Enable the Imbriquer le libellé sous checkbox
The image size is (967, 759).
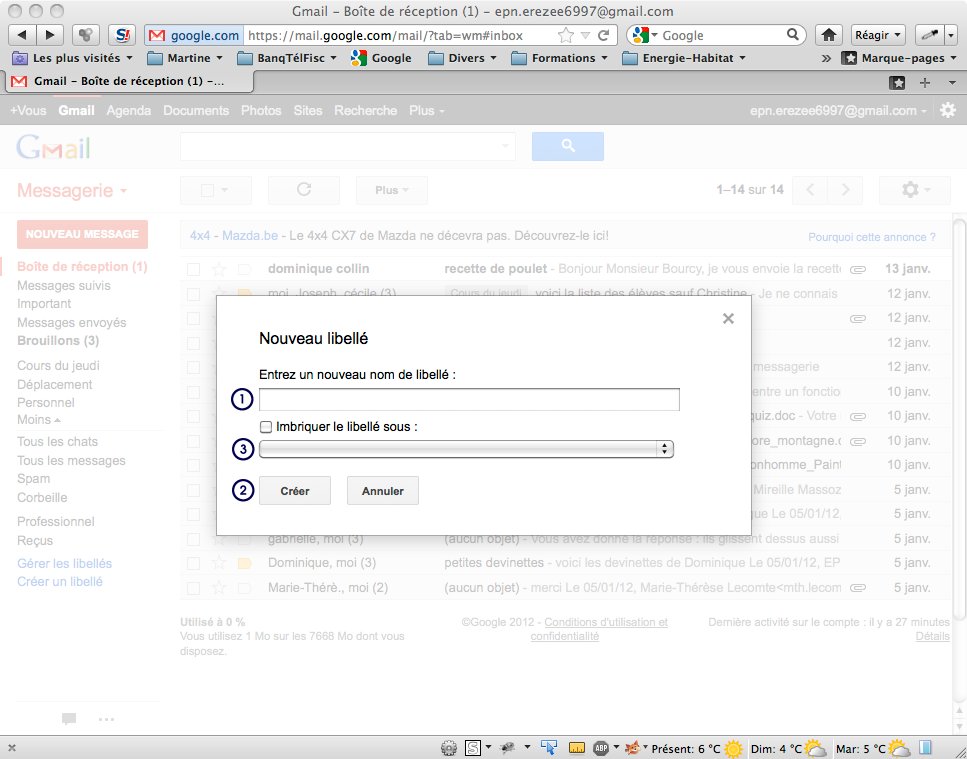point(266,427)
